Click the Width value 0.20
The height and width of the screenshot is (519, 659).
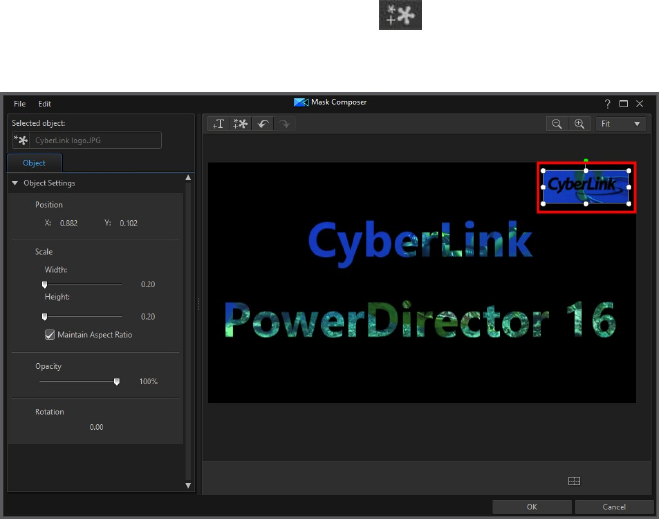(148, 285)
